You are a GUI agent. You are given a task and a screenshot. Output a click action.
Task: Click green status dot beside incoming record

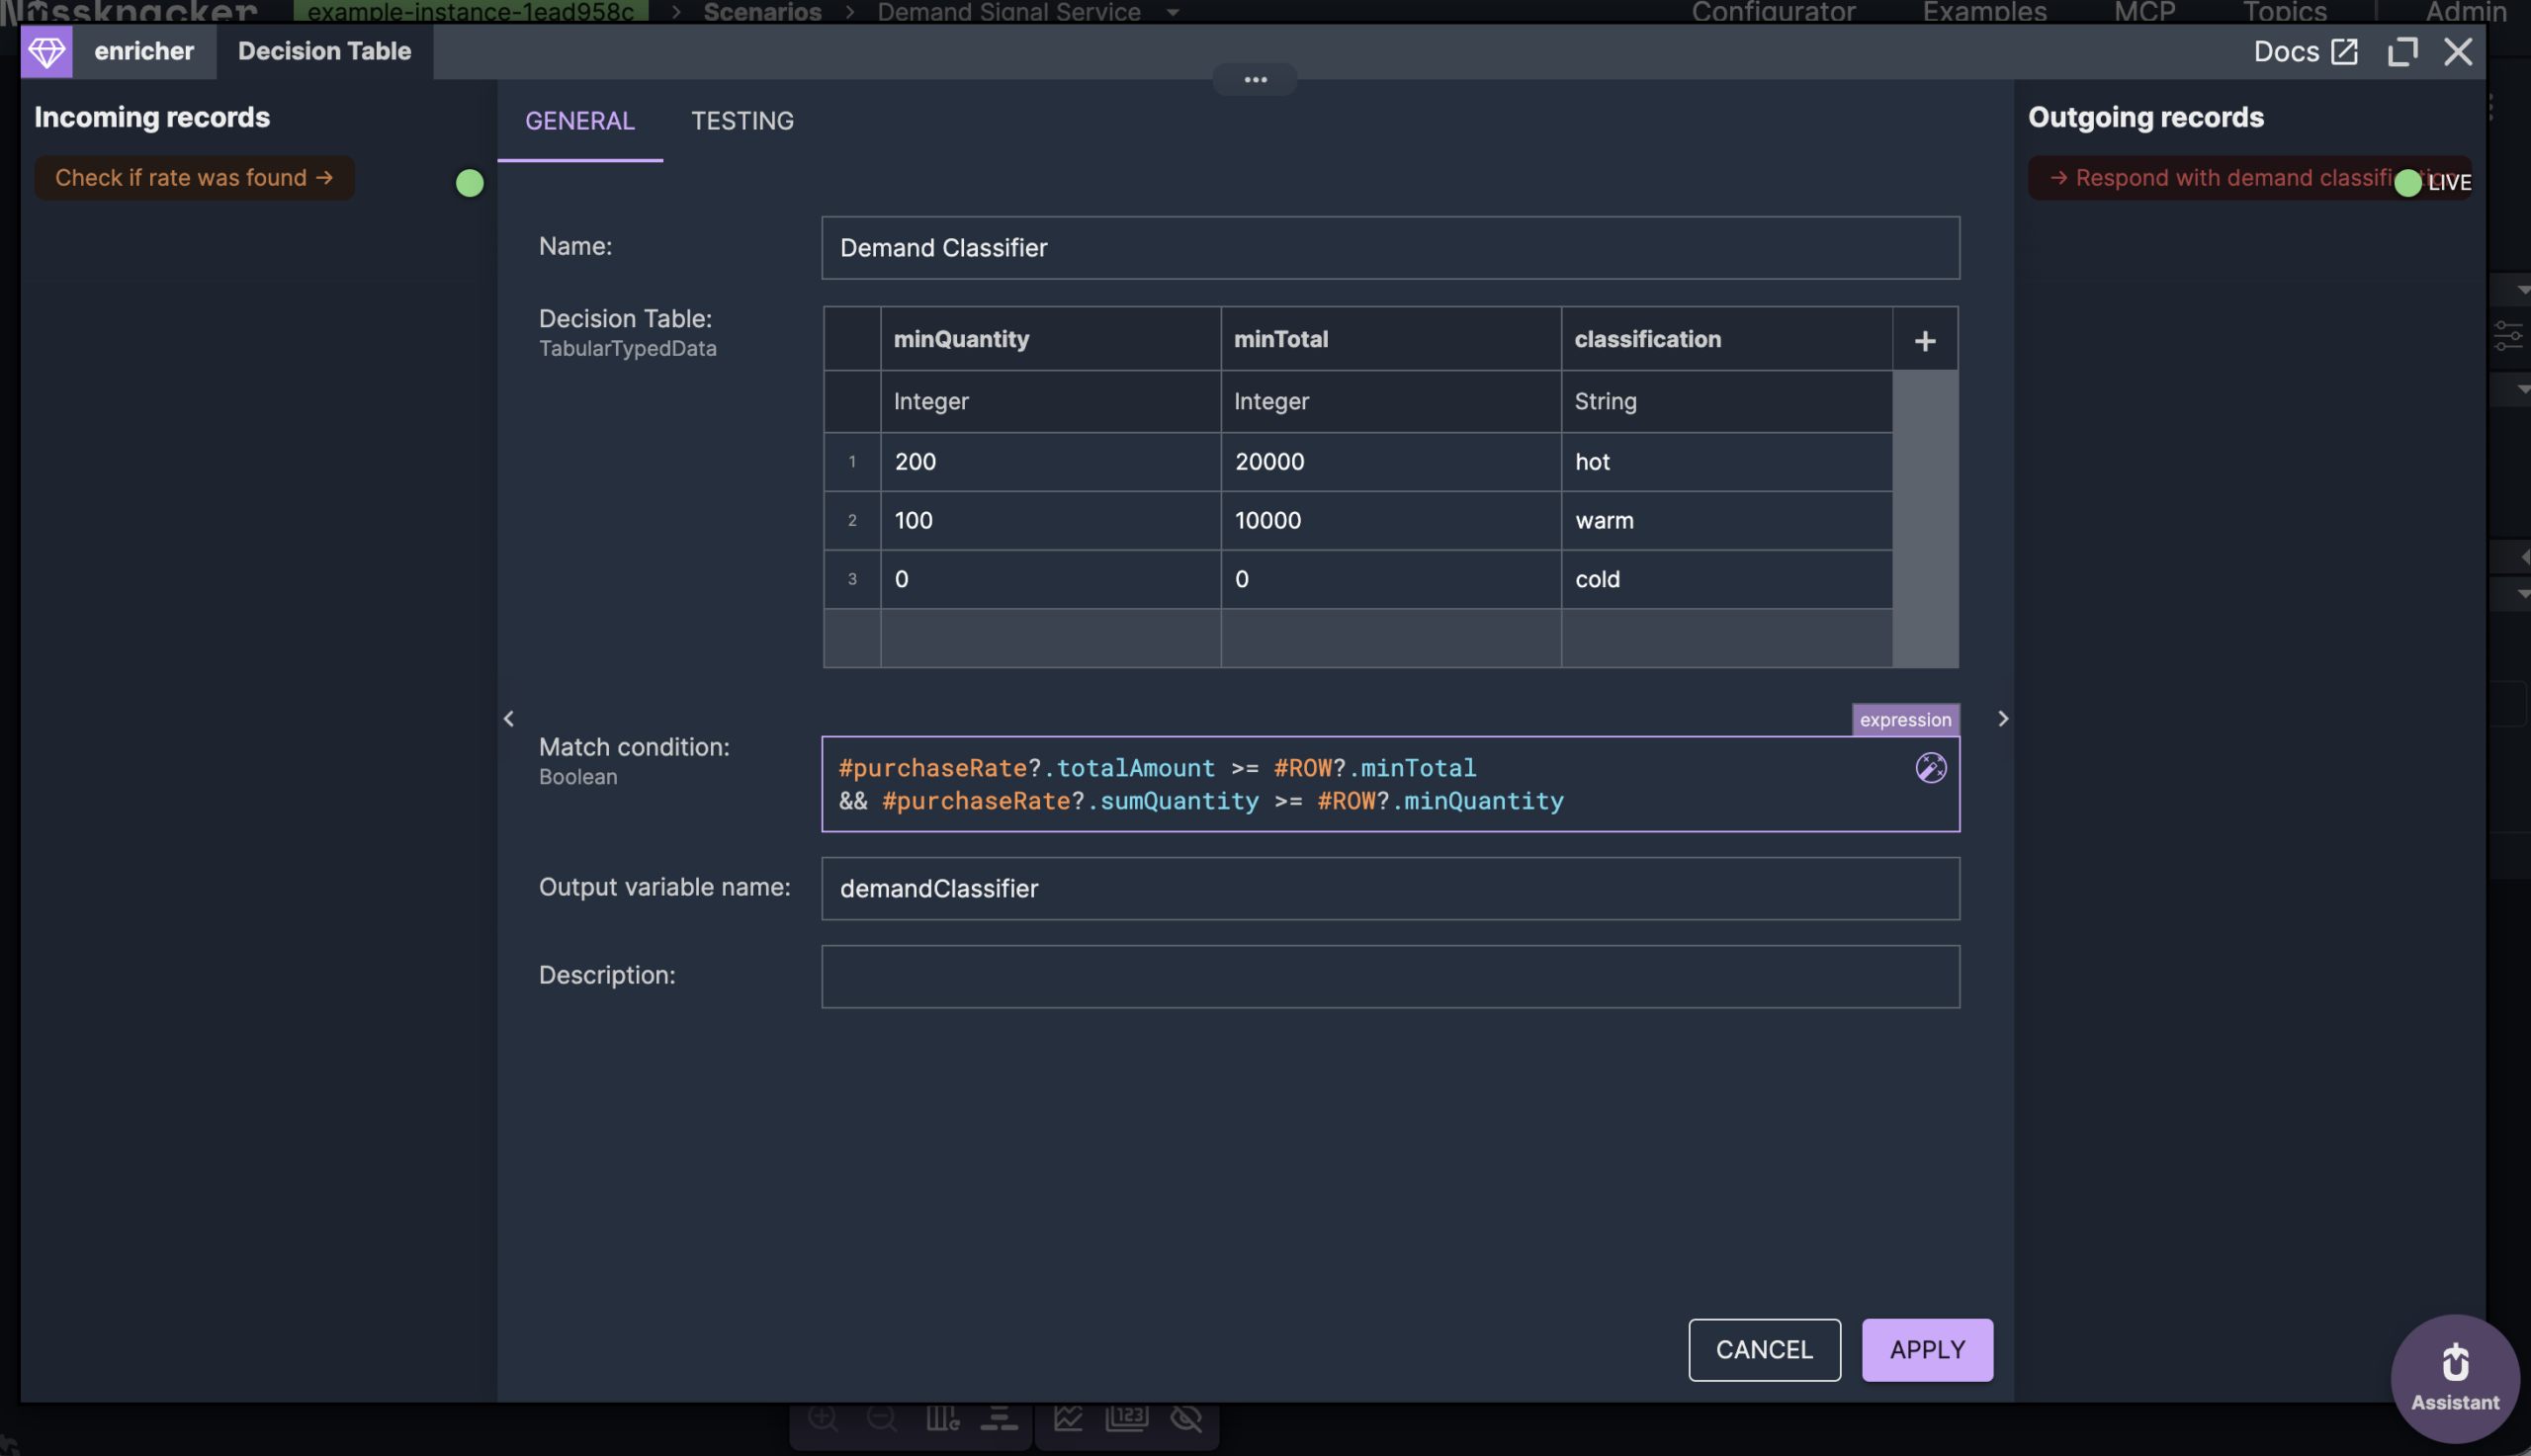[469, 183]
